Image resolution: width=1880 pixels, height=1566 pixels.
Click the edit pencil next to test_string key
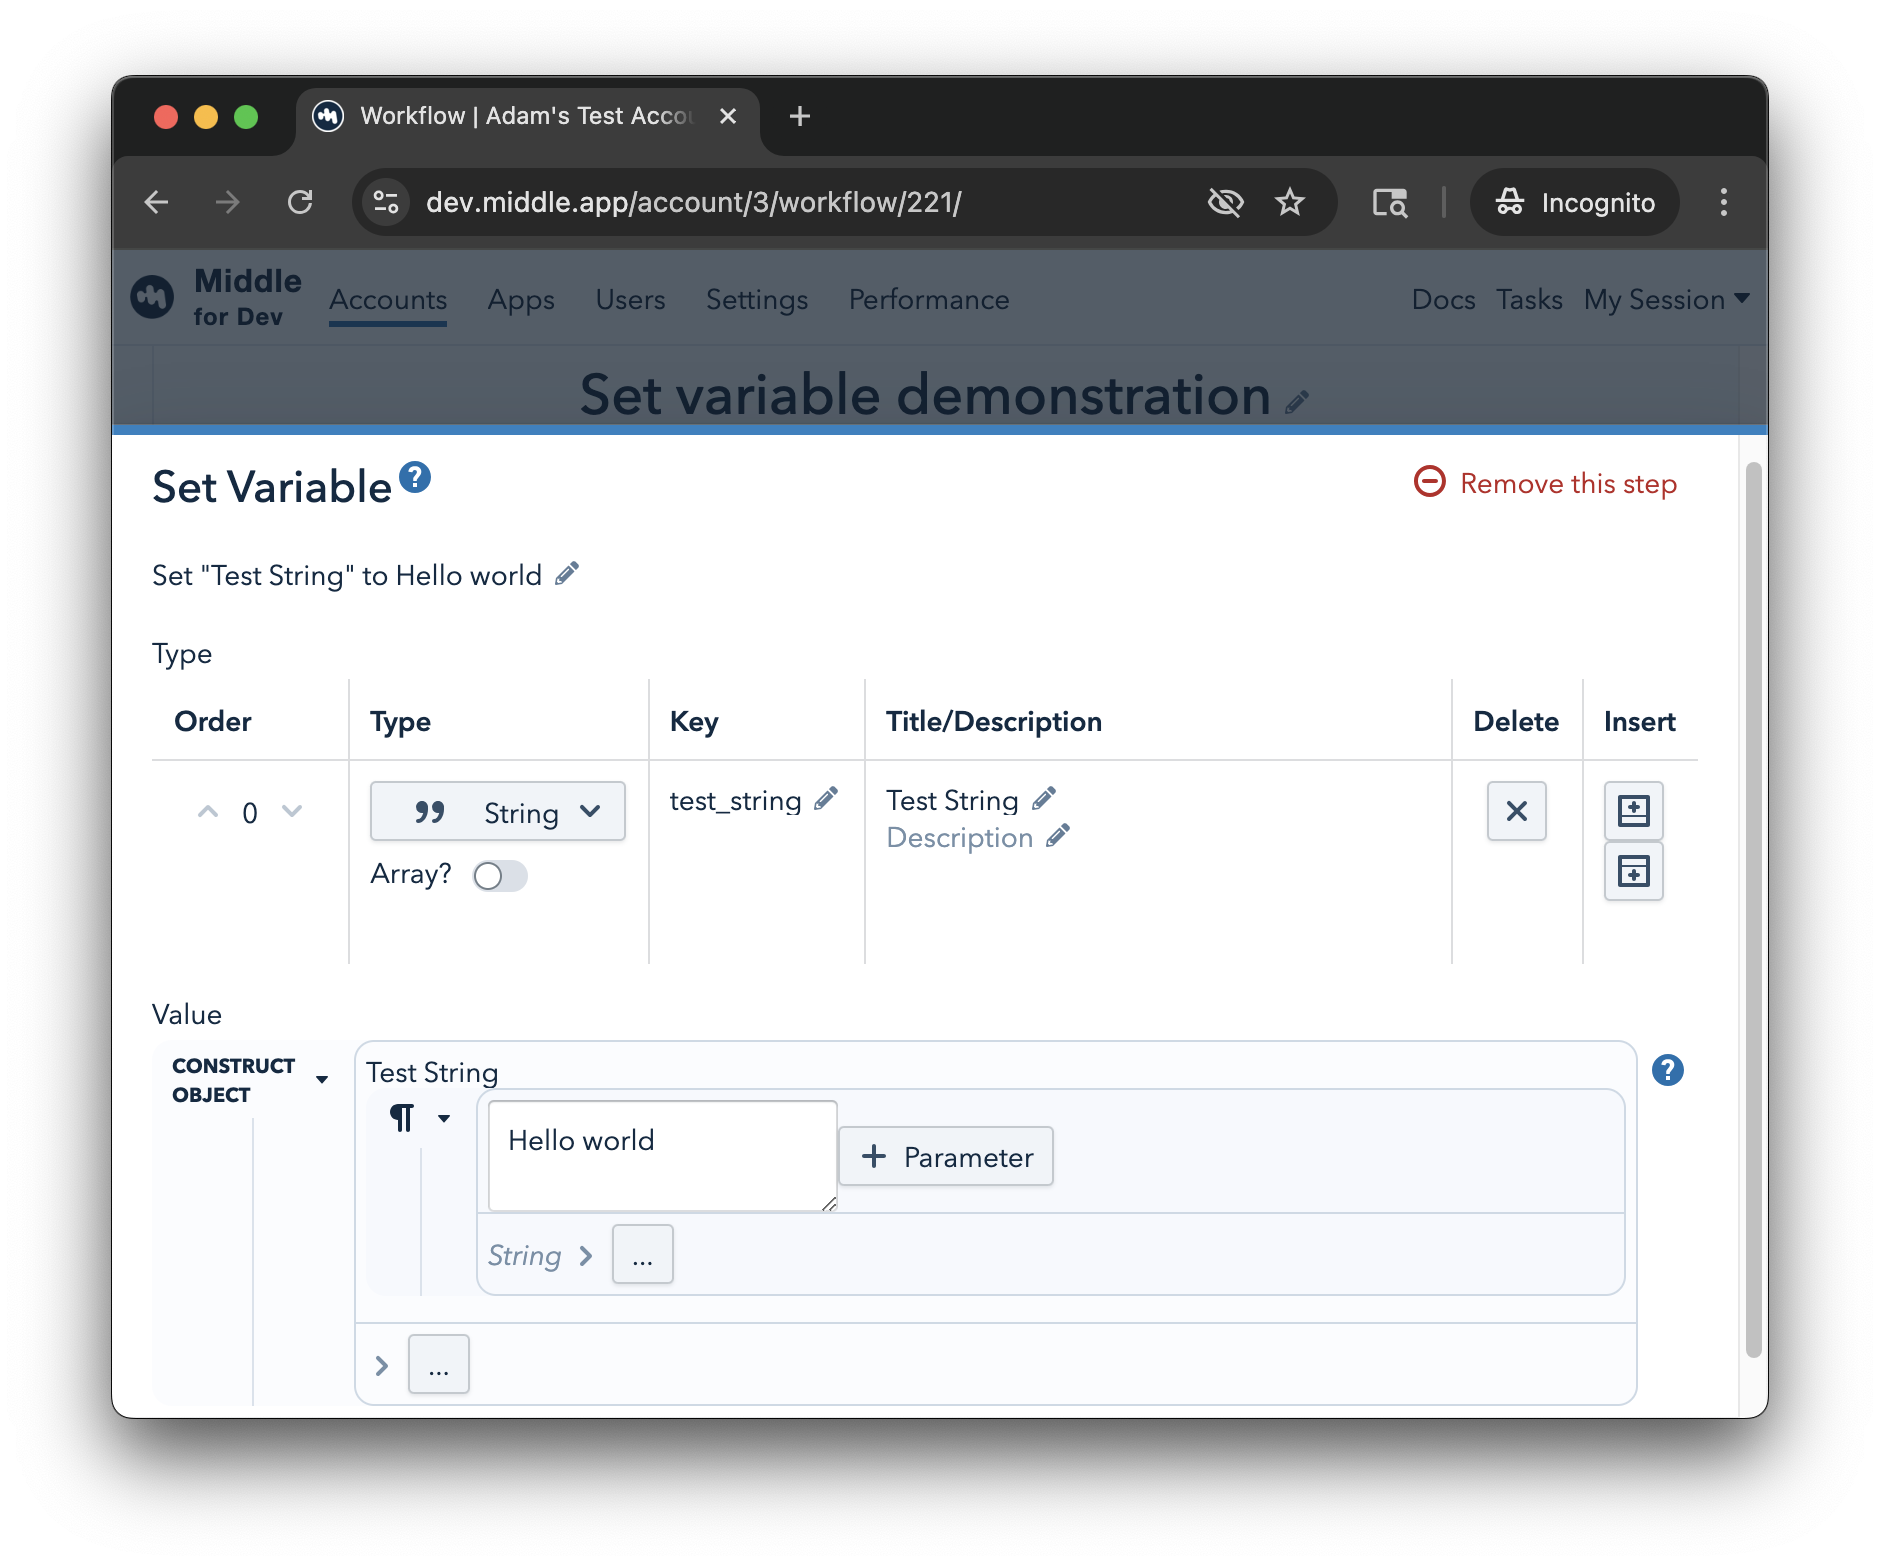click(826, 799)
